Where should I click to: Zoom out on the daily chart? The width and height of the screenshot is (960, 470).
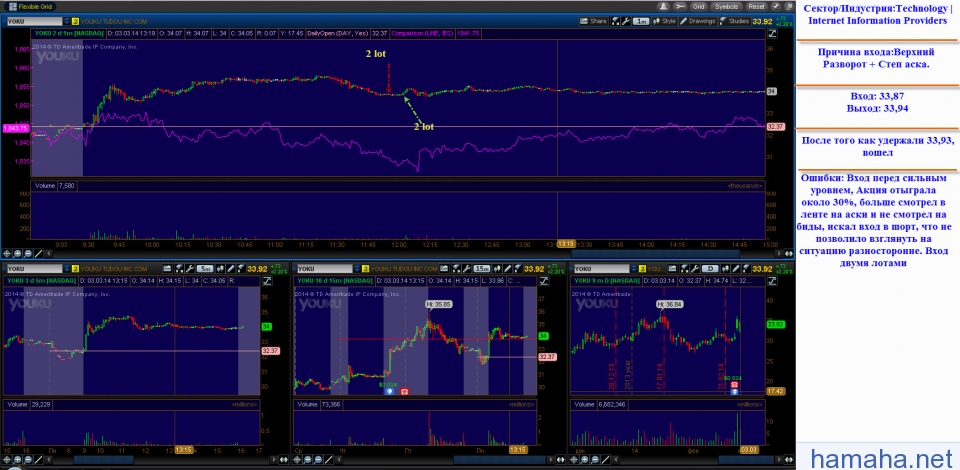point(595,460)
